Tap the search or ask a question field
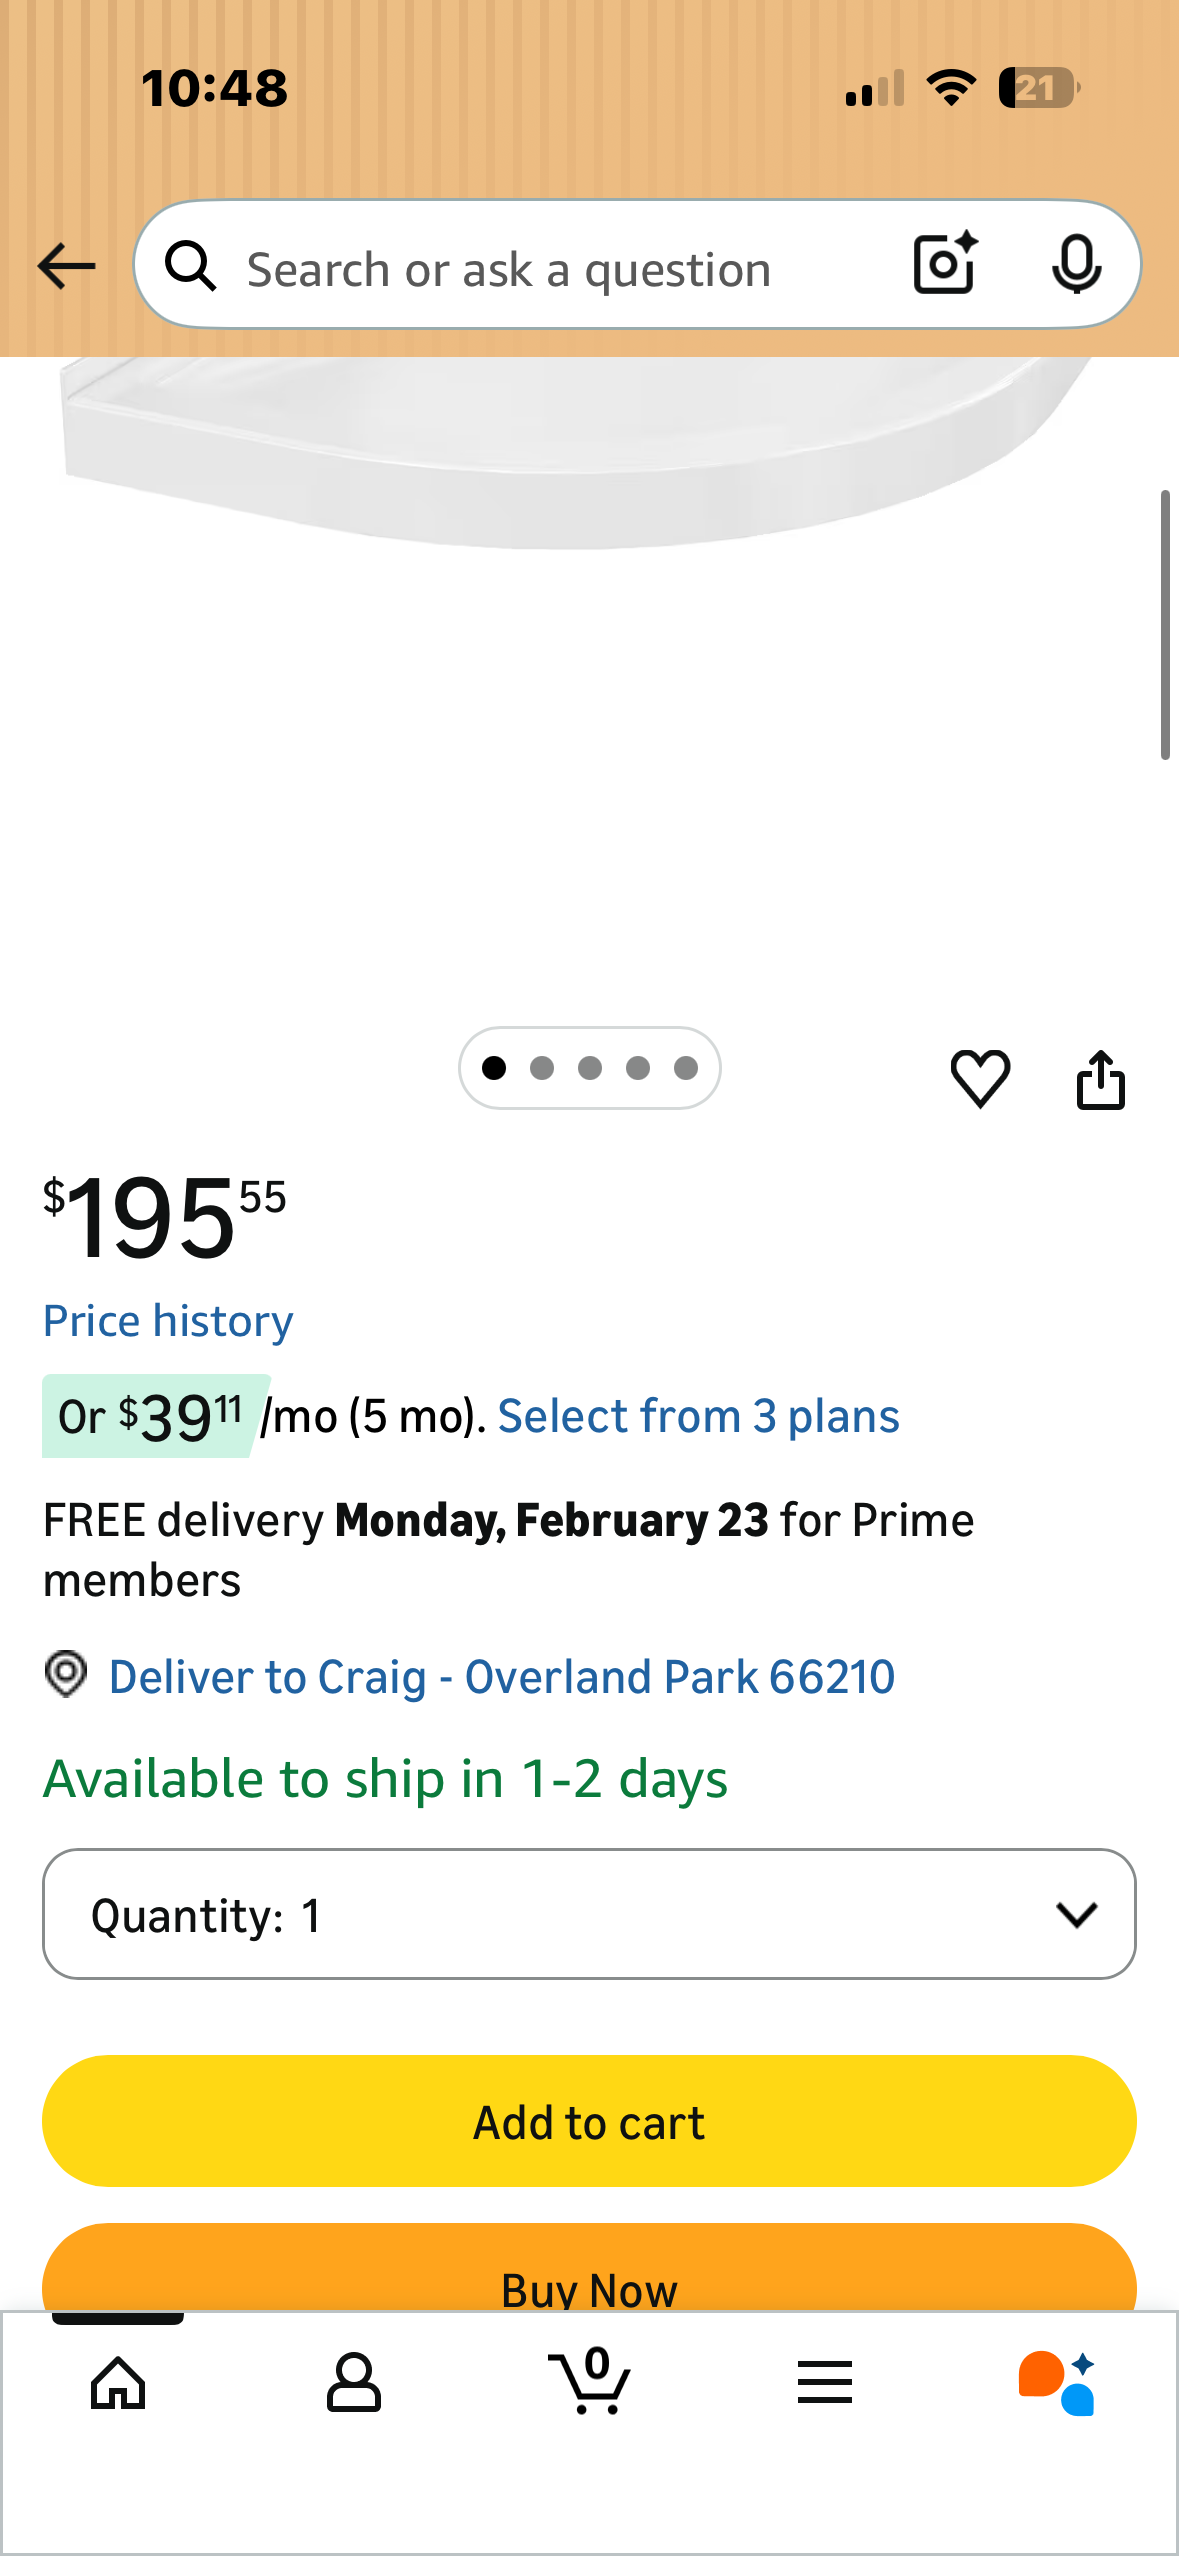This screenshot has height=2556, width=1179. [540, 268]
